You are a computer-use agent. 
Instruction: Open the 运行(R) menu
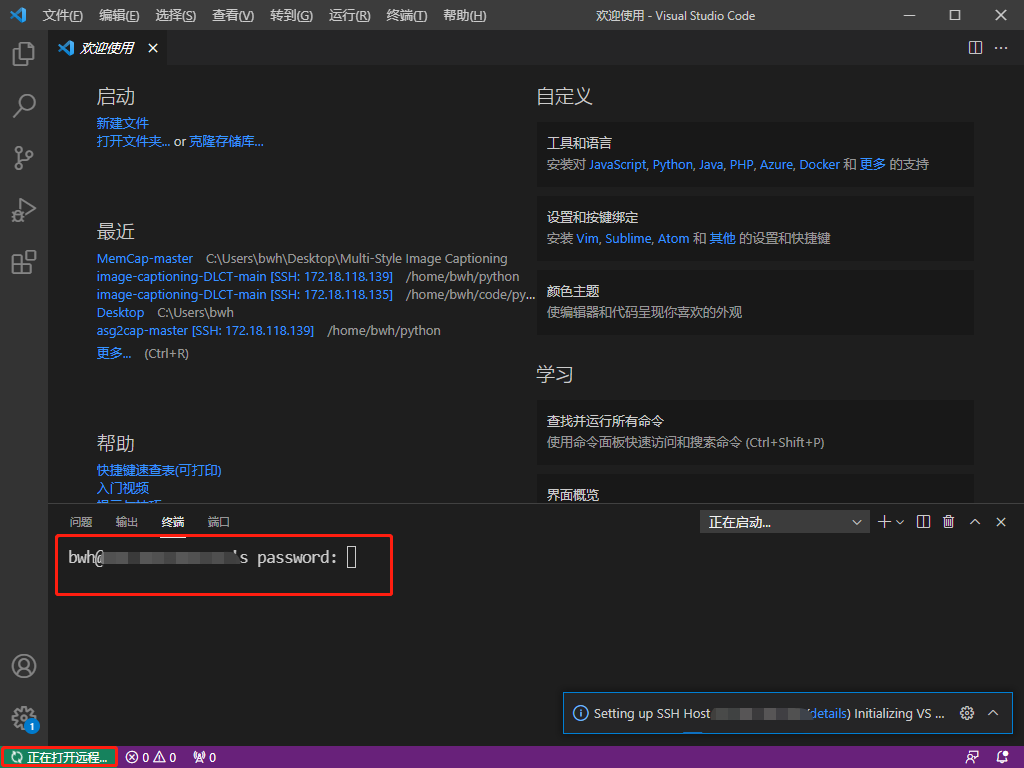(349, 16)
